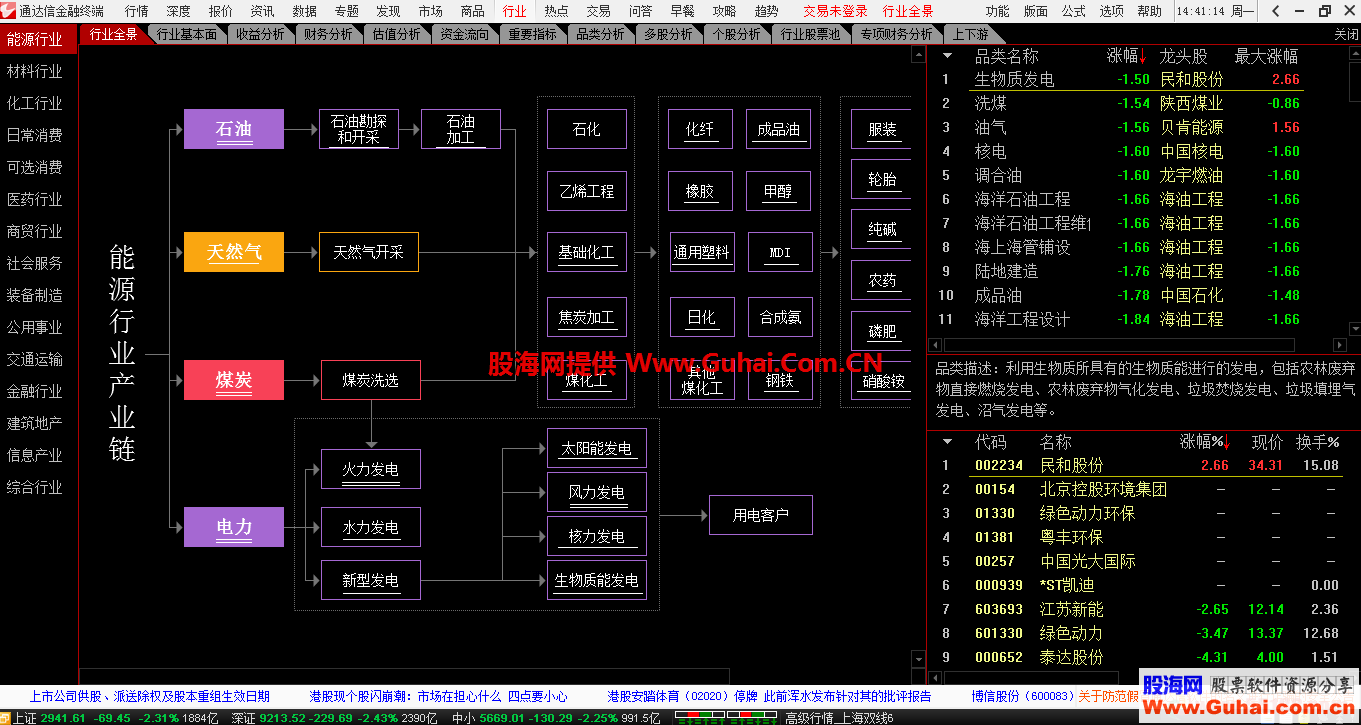
Task: Click the purple 石油 node
Action: (x=234, y=130)
